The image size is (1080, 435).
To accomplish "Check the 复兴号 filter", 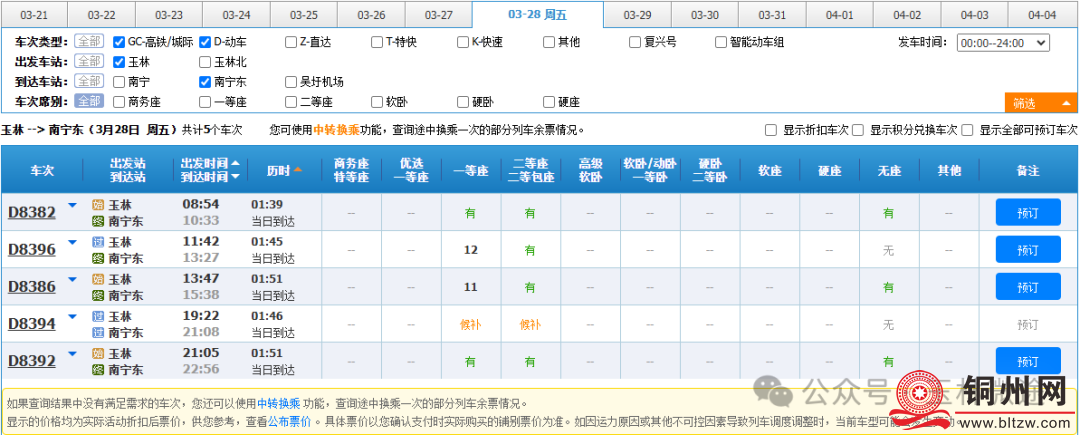I will coord(635,42).
